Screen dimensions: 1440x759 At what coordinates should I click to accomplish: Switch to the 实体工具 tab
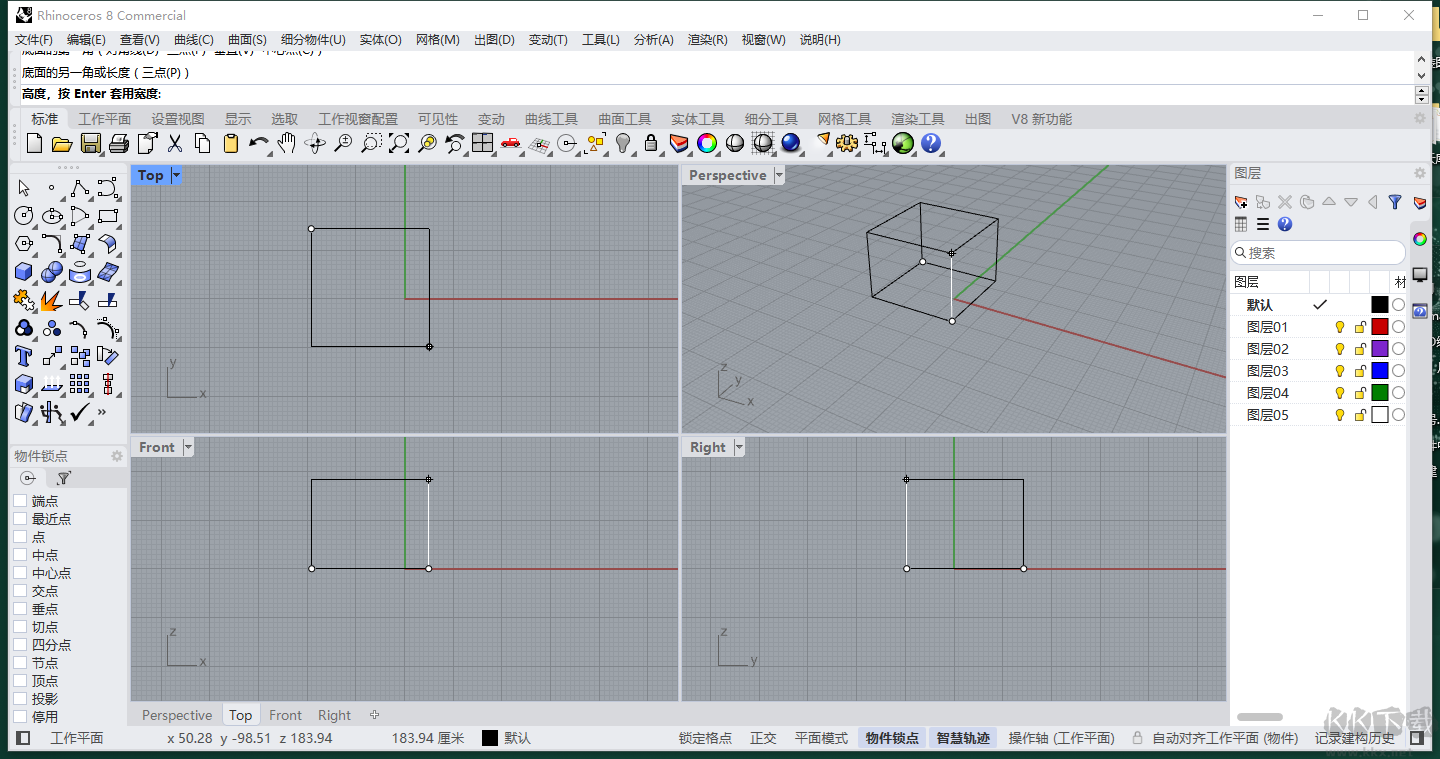click(697, 118)
